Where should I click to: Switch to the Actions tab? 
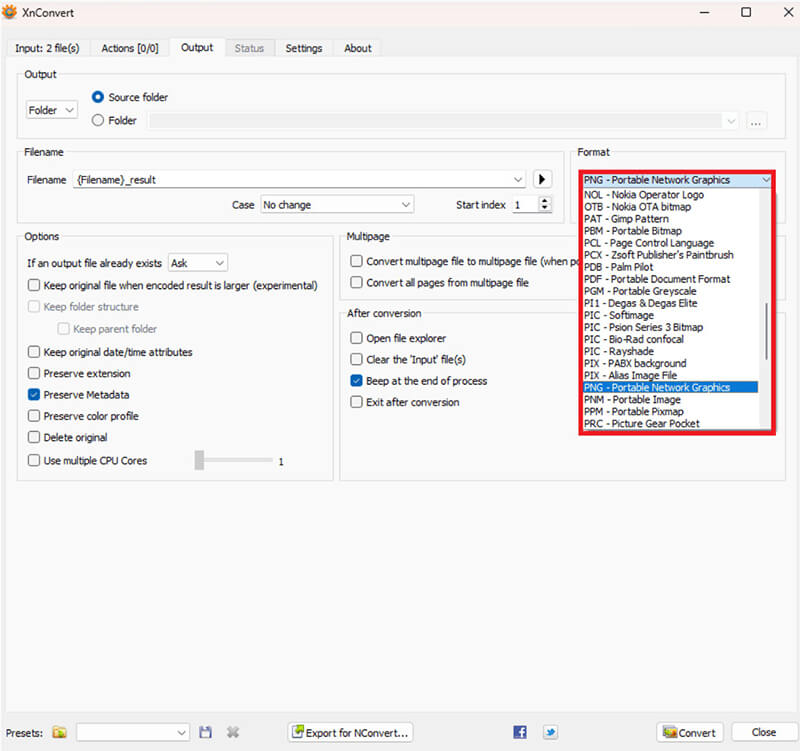tap(130, 47)
